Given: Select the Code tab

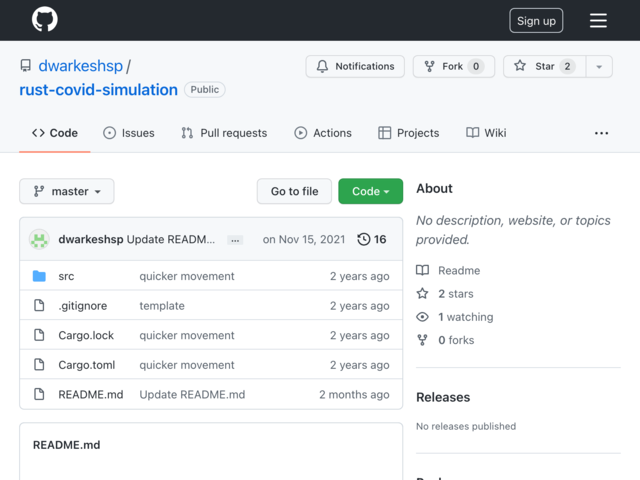Looking at the screenshot, I should (55, 133).
